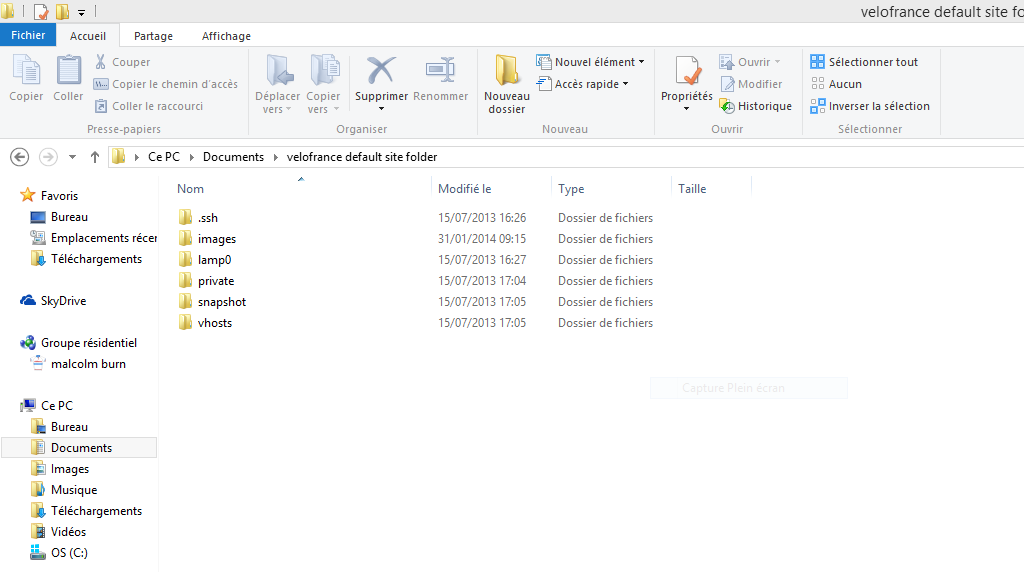
Task: Open the recent locations dropdown arrow
Action: pos(72,157)
